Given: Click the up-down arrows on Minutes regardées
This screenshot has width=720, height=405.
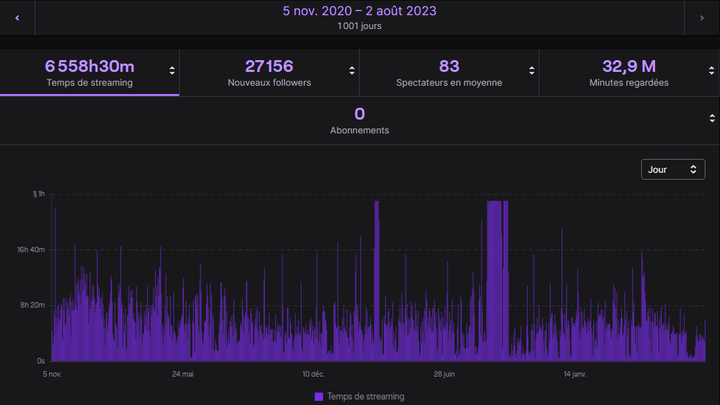Looking at the screenshot, I should pyautogui.click(x=711, y=70).
